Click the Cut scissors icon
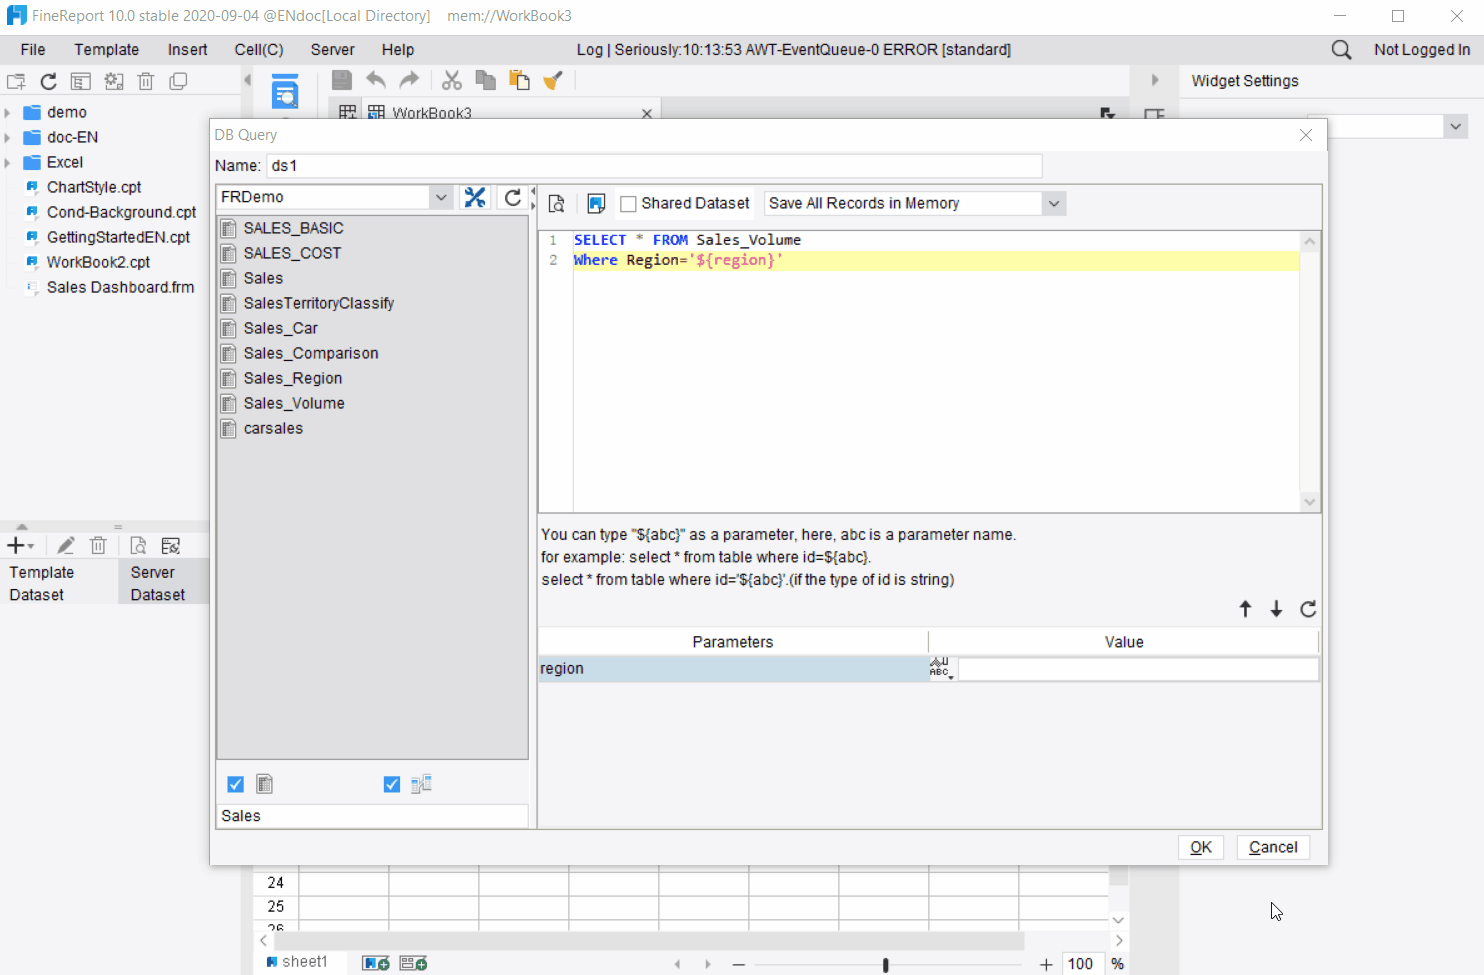The image size is (1484, 975). coord(452,80)
